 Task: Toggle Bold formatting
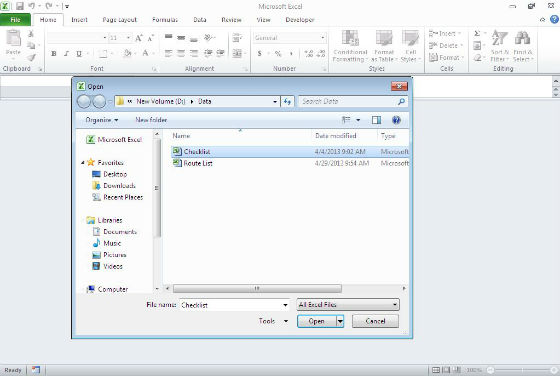coord(54,54)
